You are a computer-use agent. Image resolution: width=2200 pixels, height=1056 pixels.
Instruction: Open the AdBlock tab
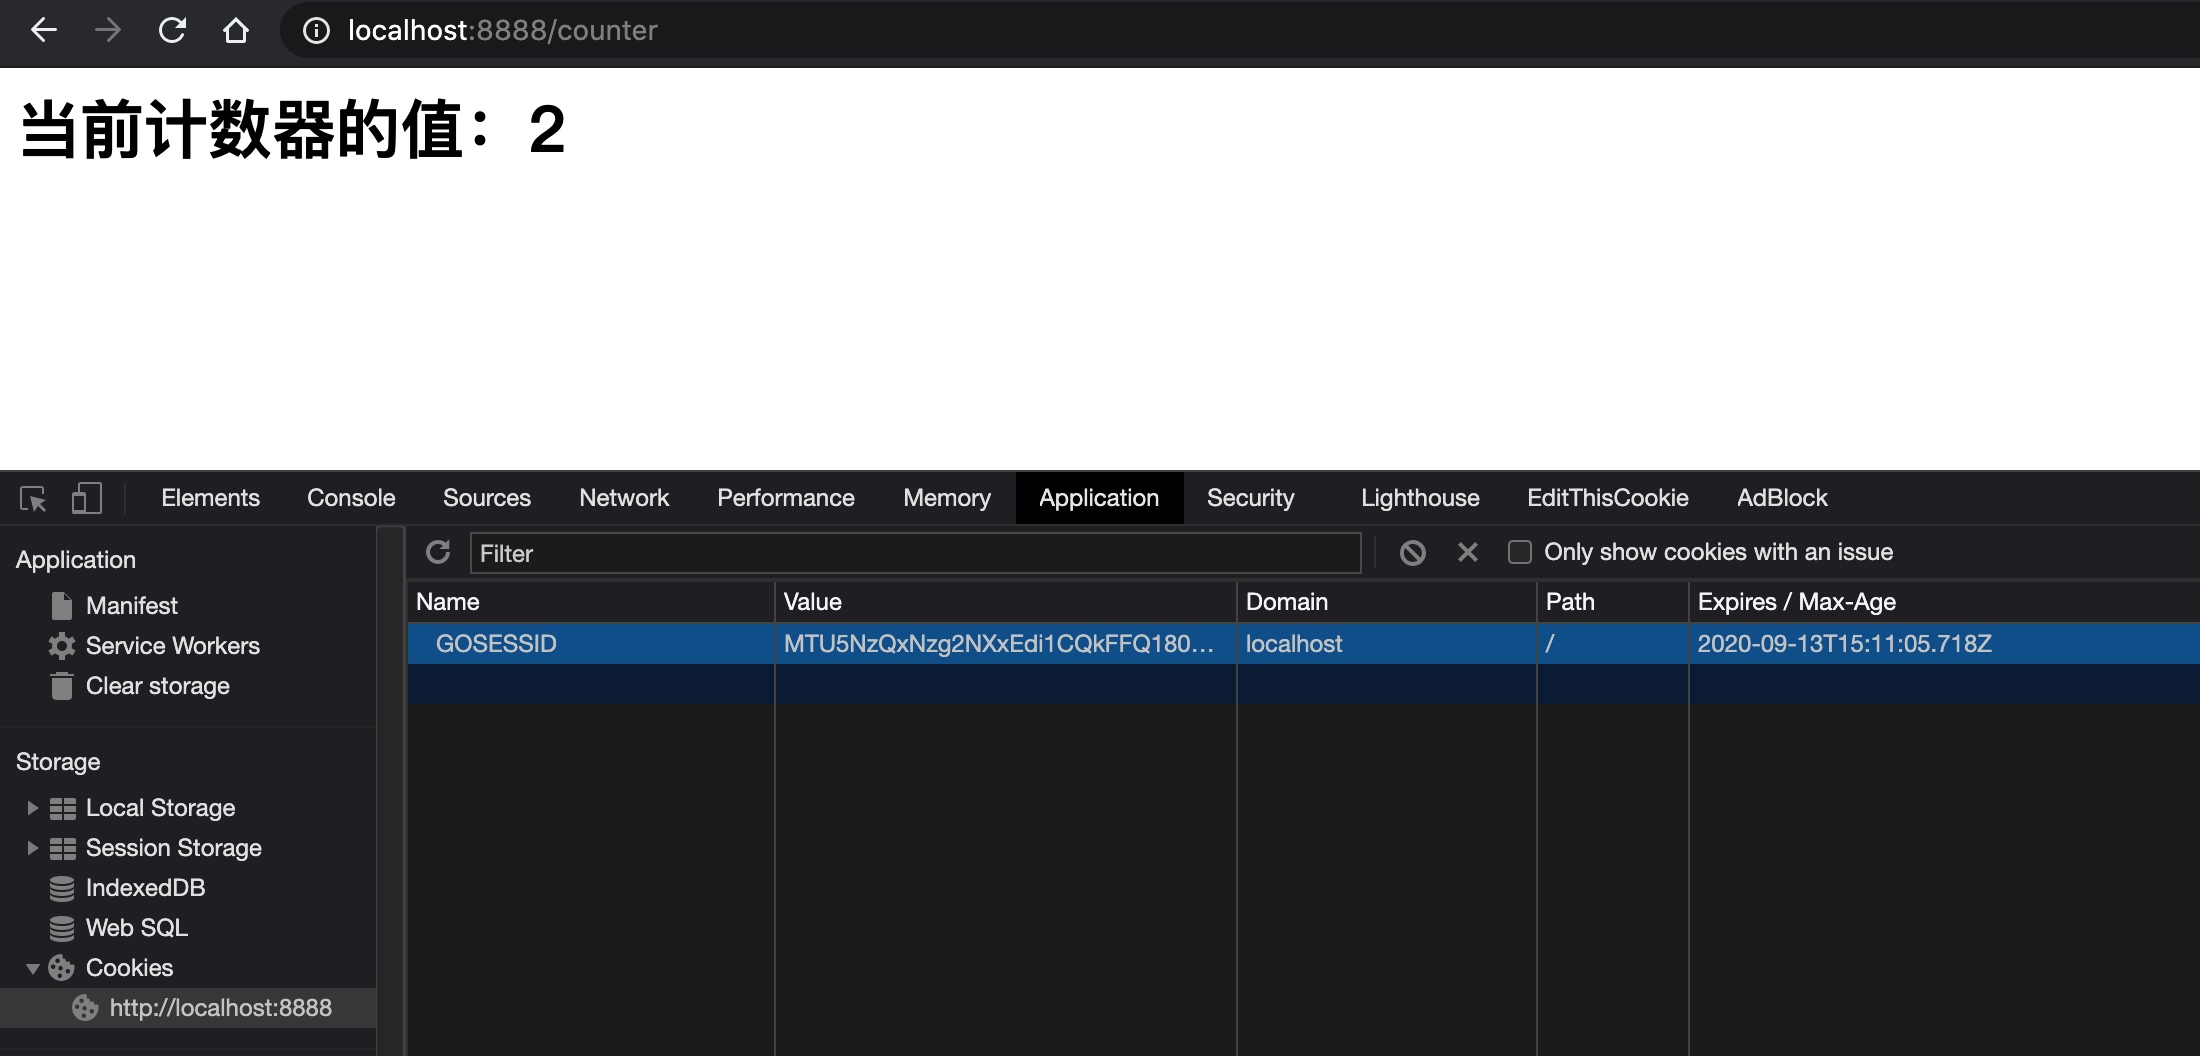pos(1782,498)
